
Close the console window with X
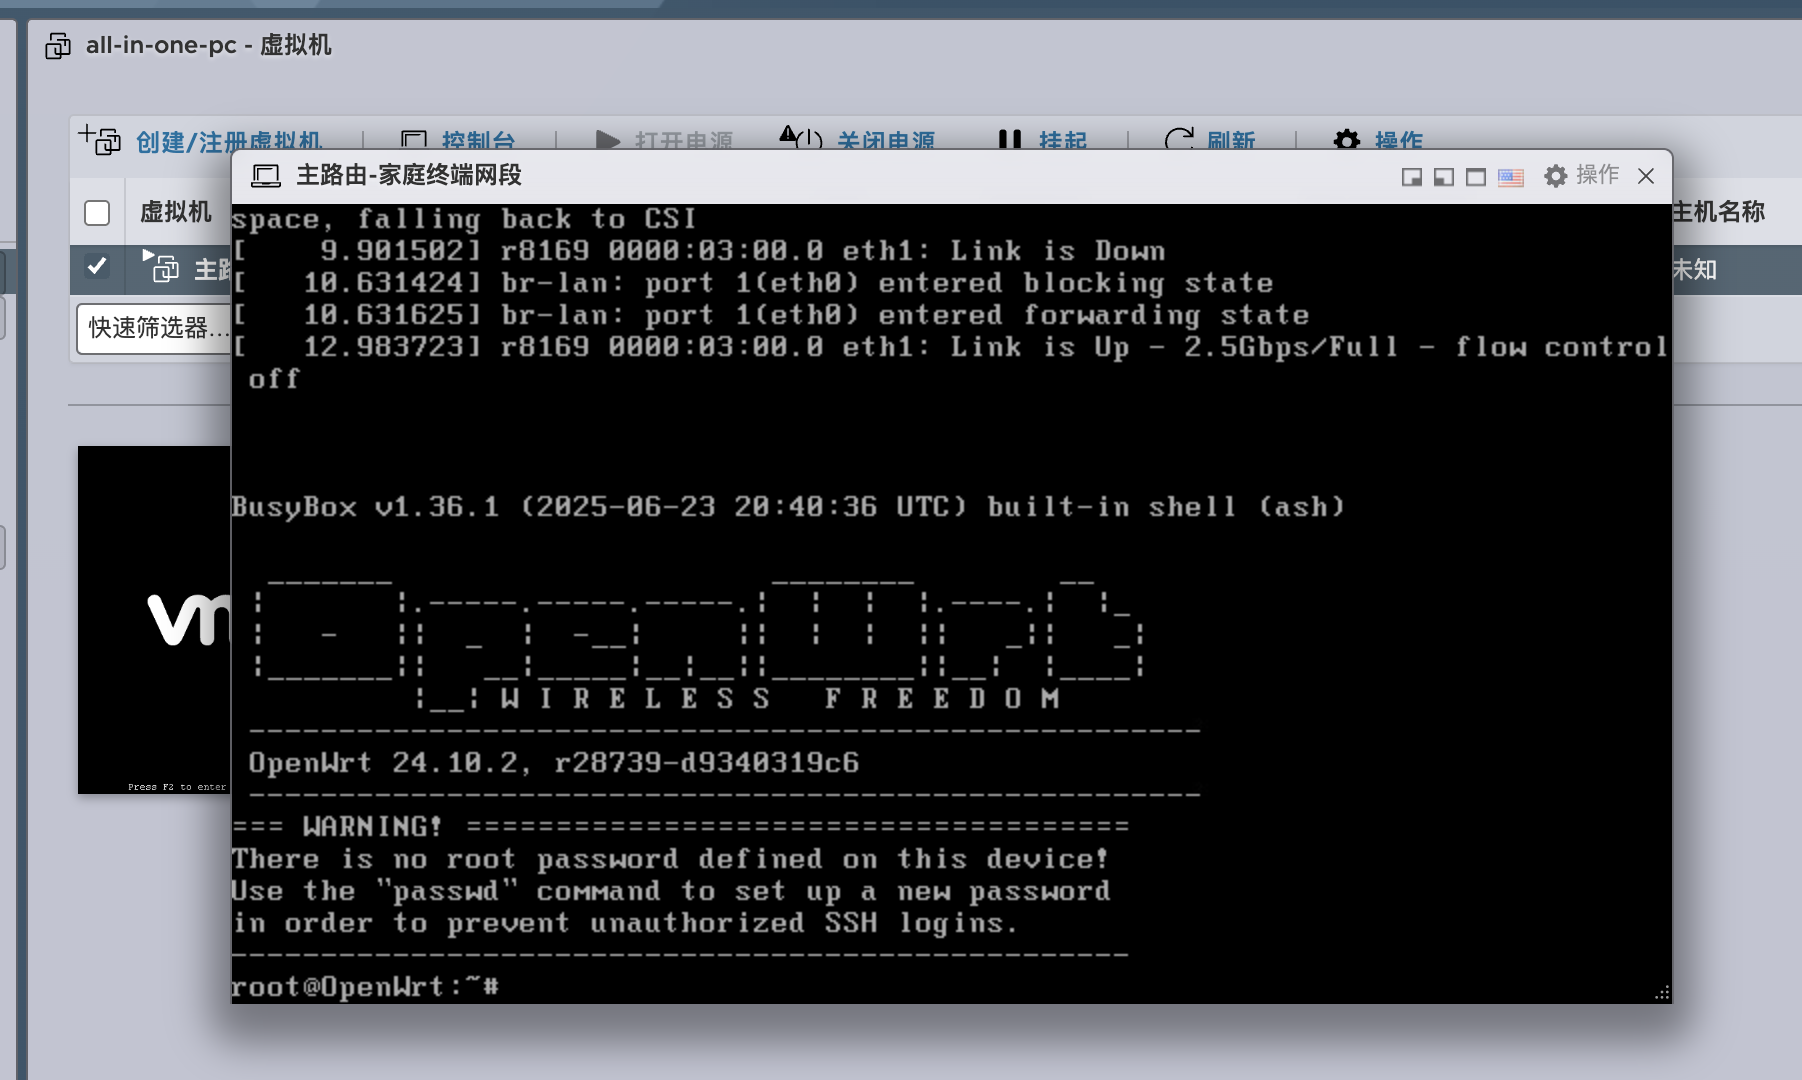tap(1646, 176)
